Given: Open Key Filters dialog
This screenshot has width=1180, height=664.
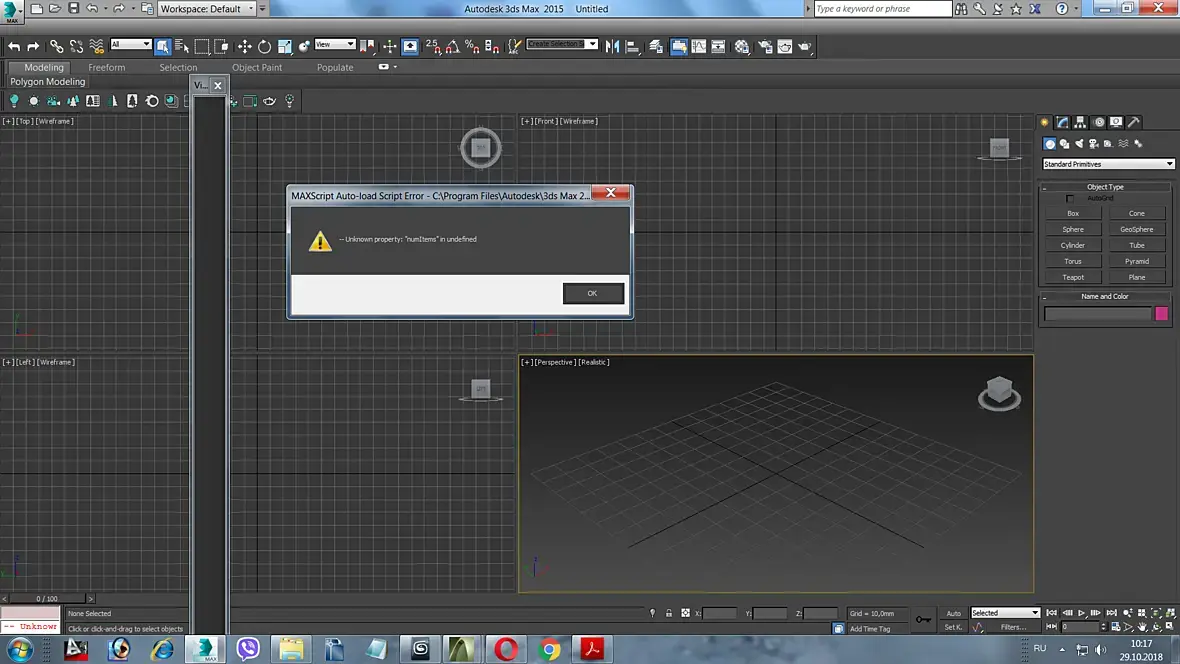Looking at the screenshot, I should point(1013,627).
